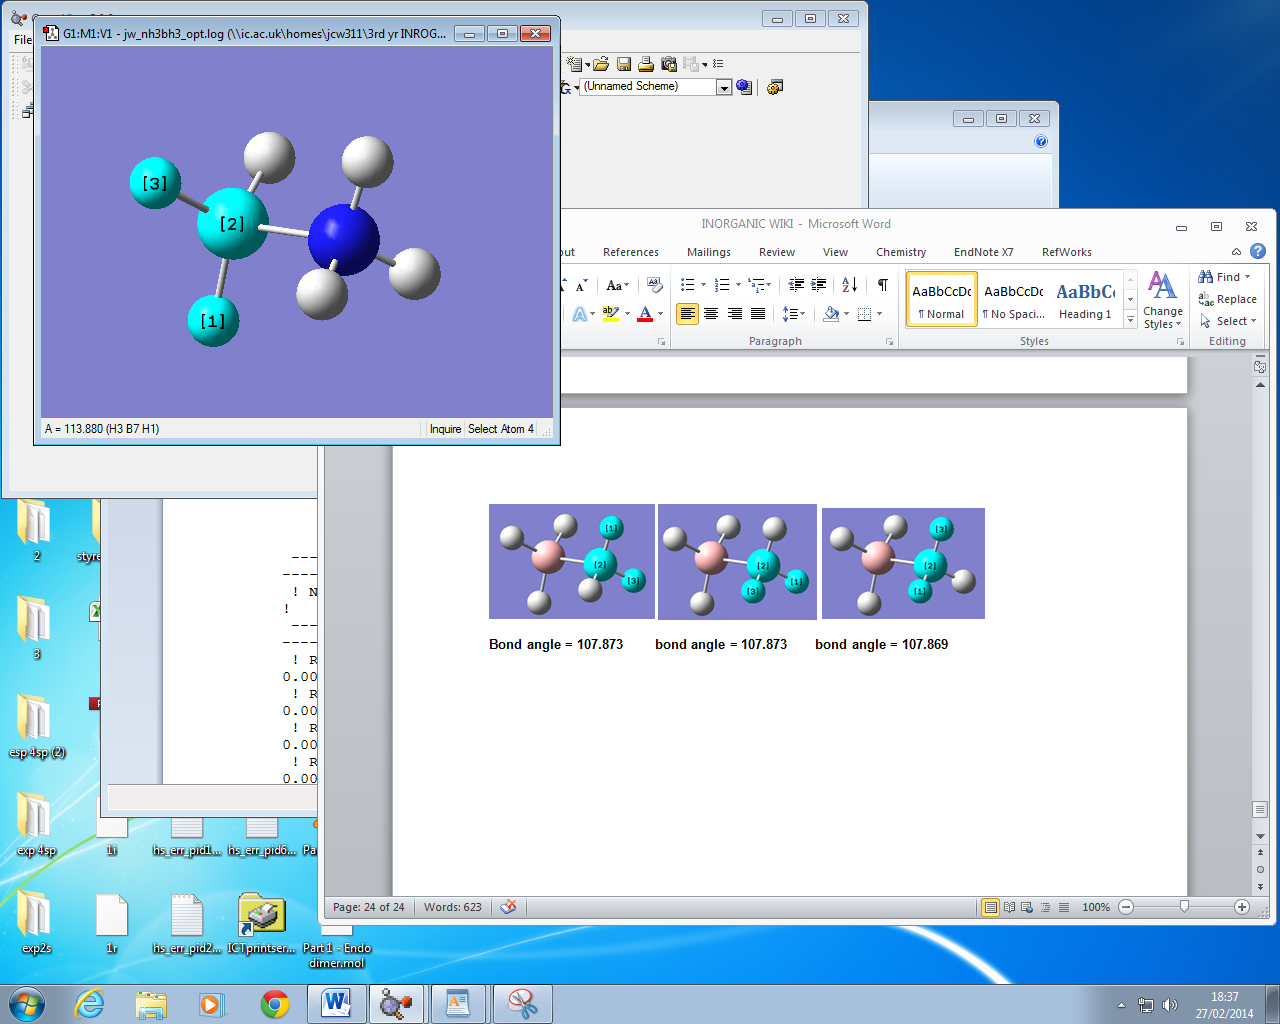Click the Print icon in GaussView toolbar
Viewport: 1280px width, 1024px height.
pos(646,64)
